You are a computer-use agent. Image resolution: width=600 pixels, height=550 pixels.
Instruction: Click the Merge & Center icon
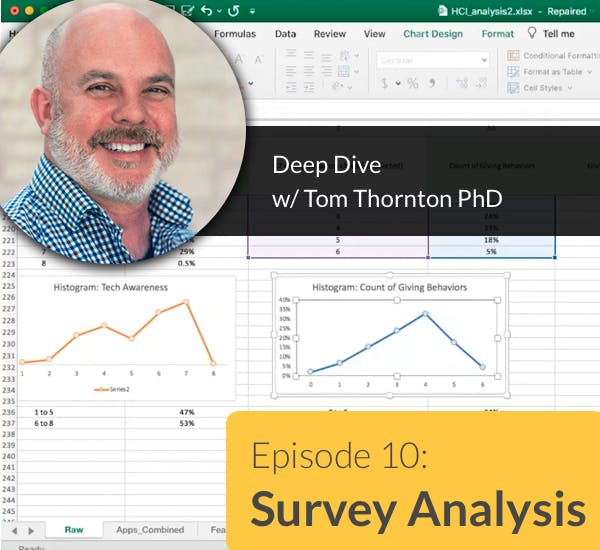344,71
